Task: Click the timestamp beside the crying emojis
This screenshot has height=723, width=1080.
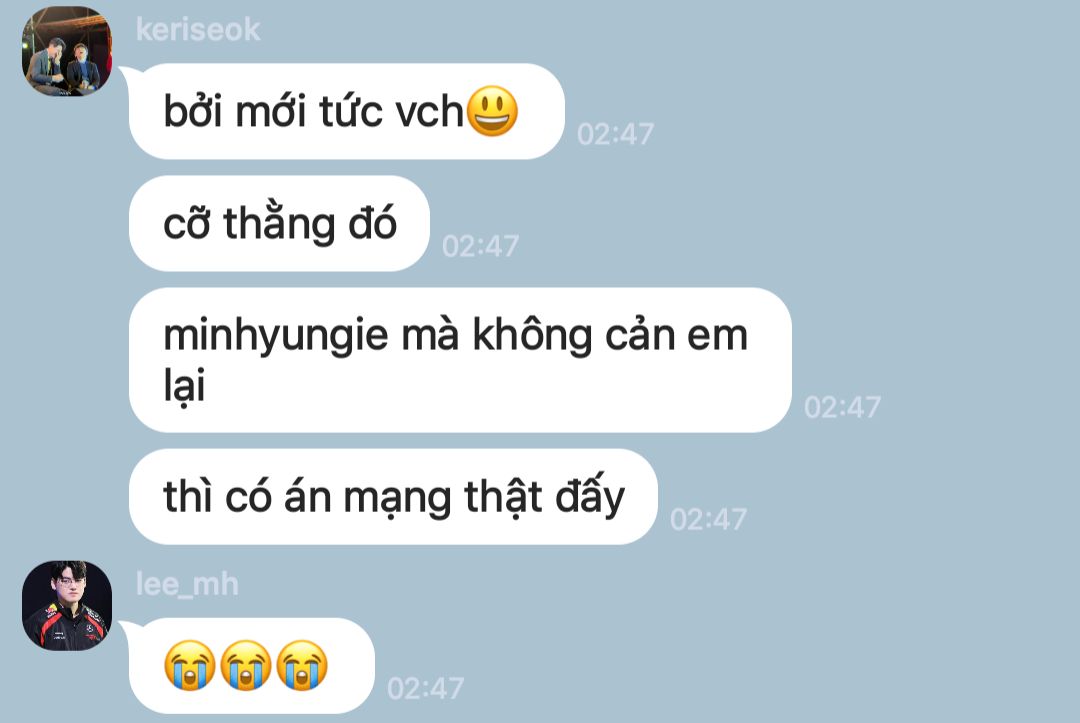Action: (426, 689)
